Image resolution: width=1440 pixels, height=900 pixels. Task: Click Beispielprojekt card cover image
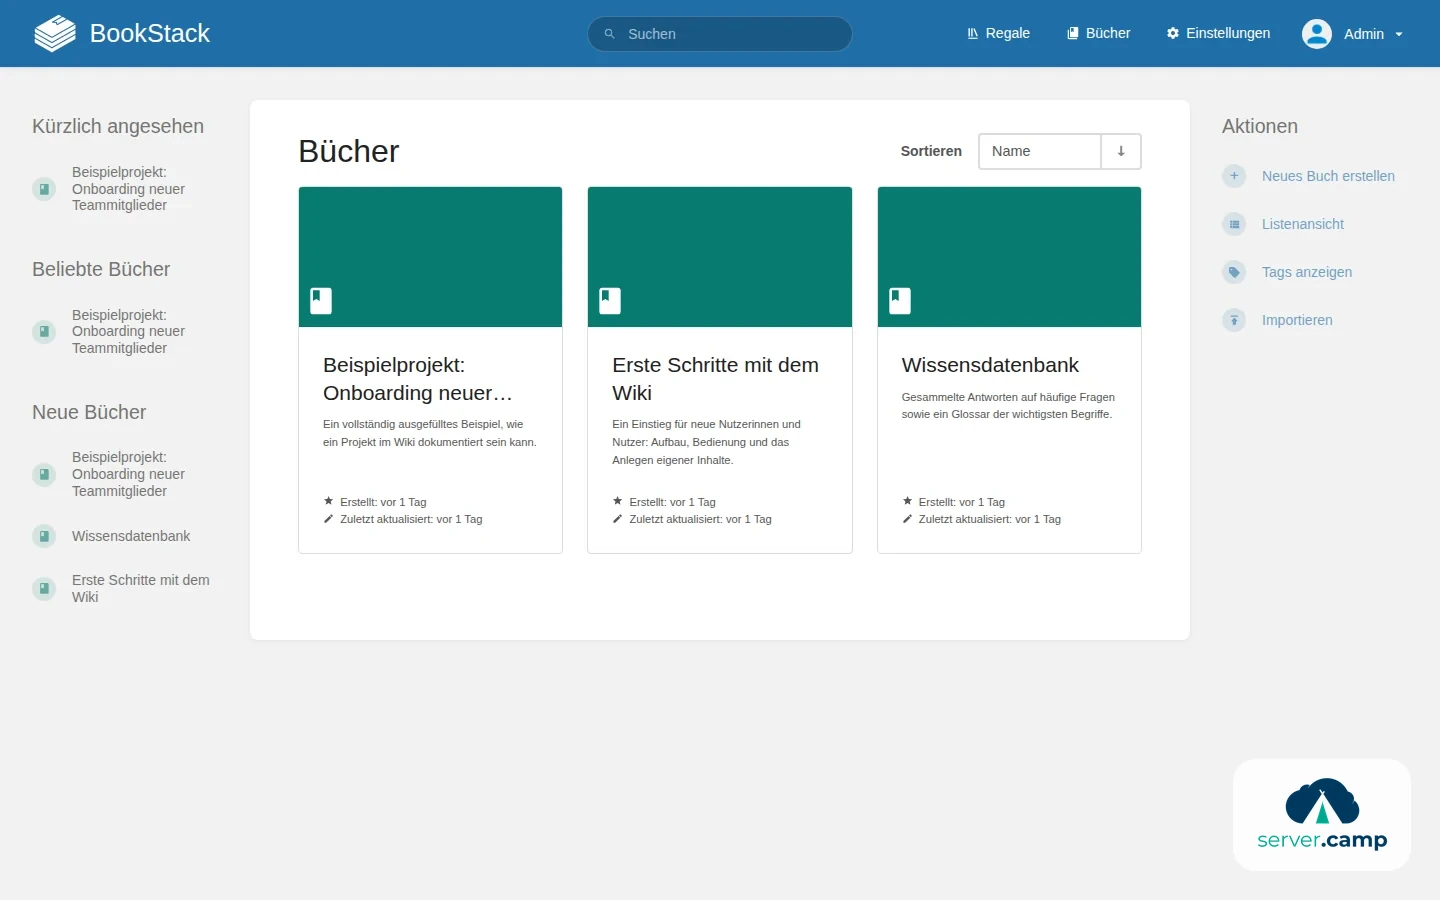tap(430, 257)
